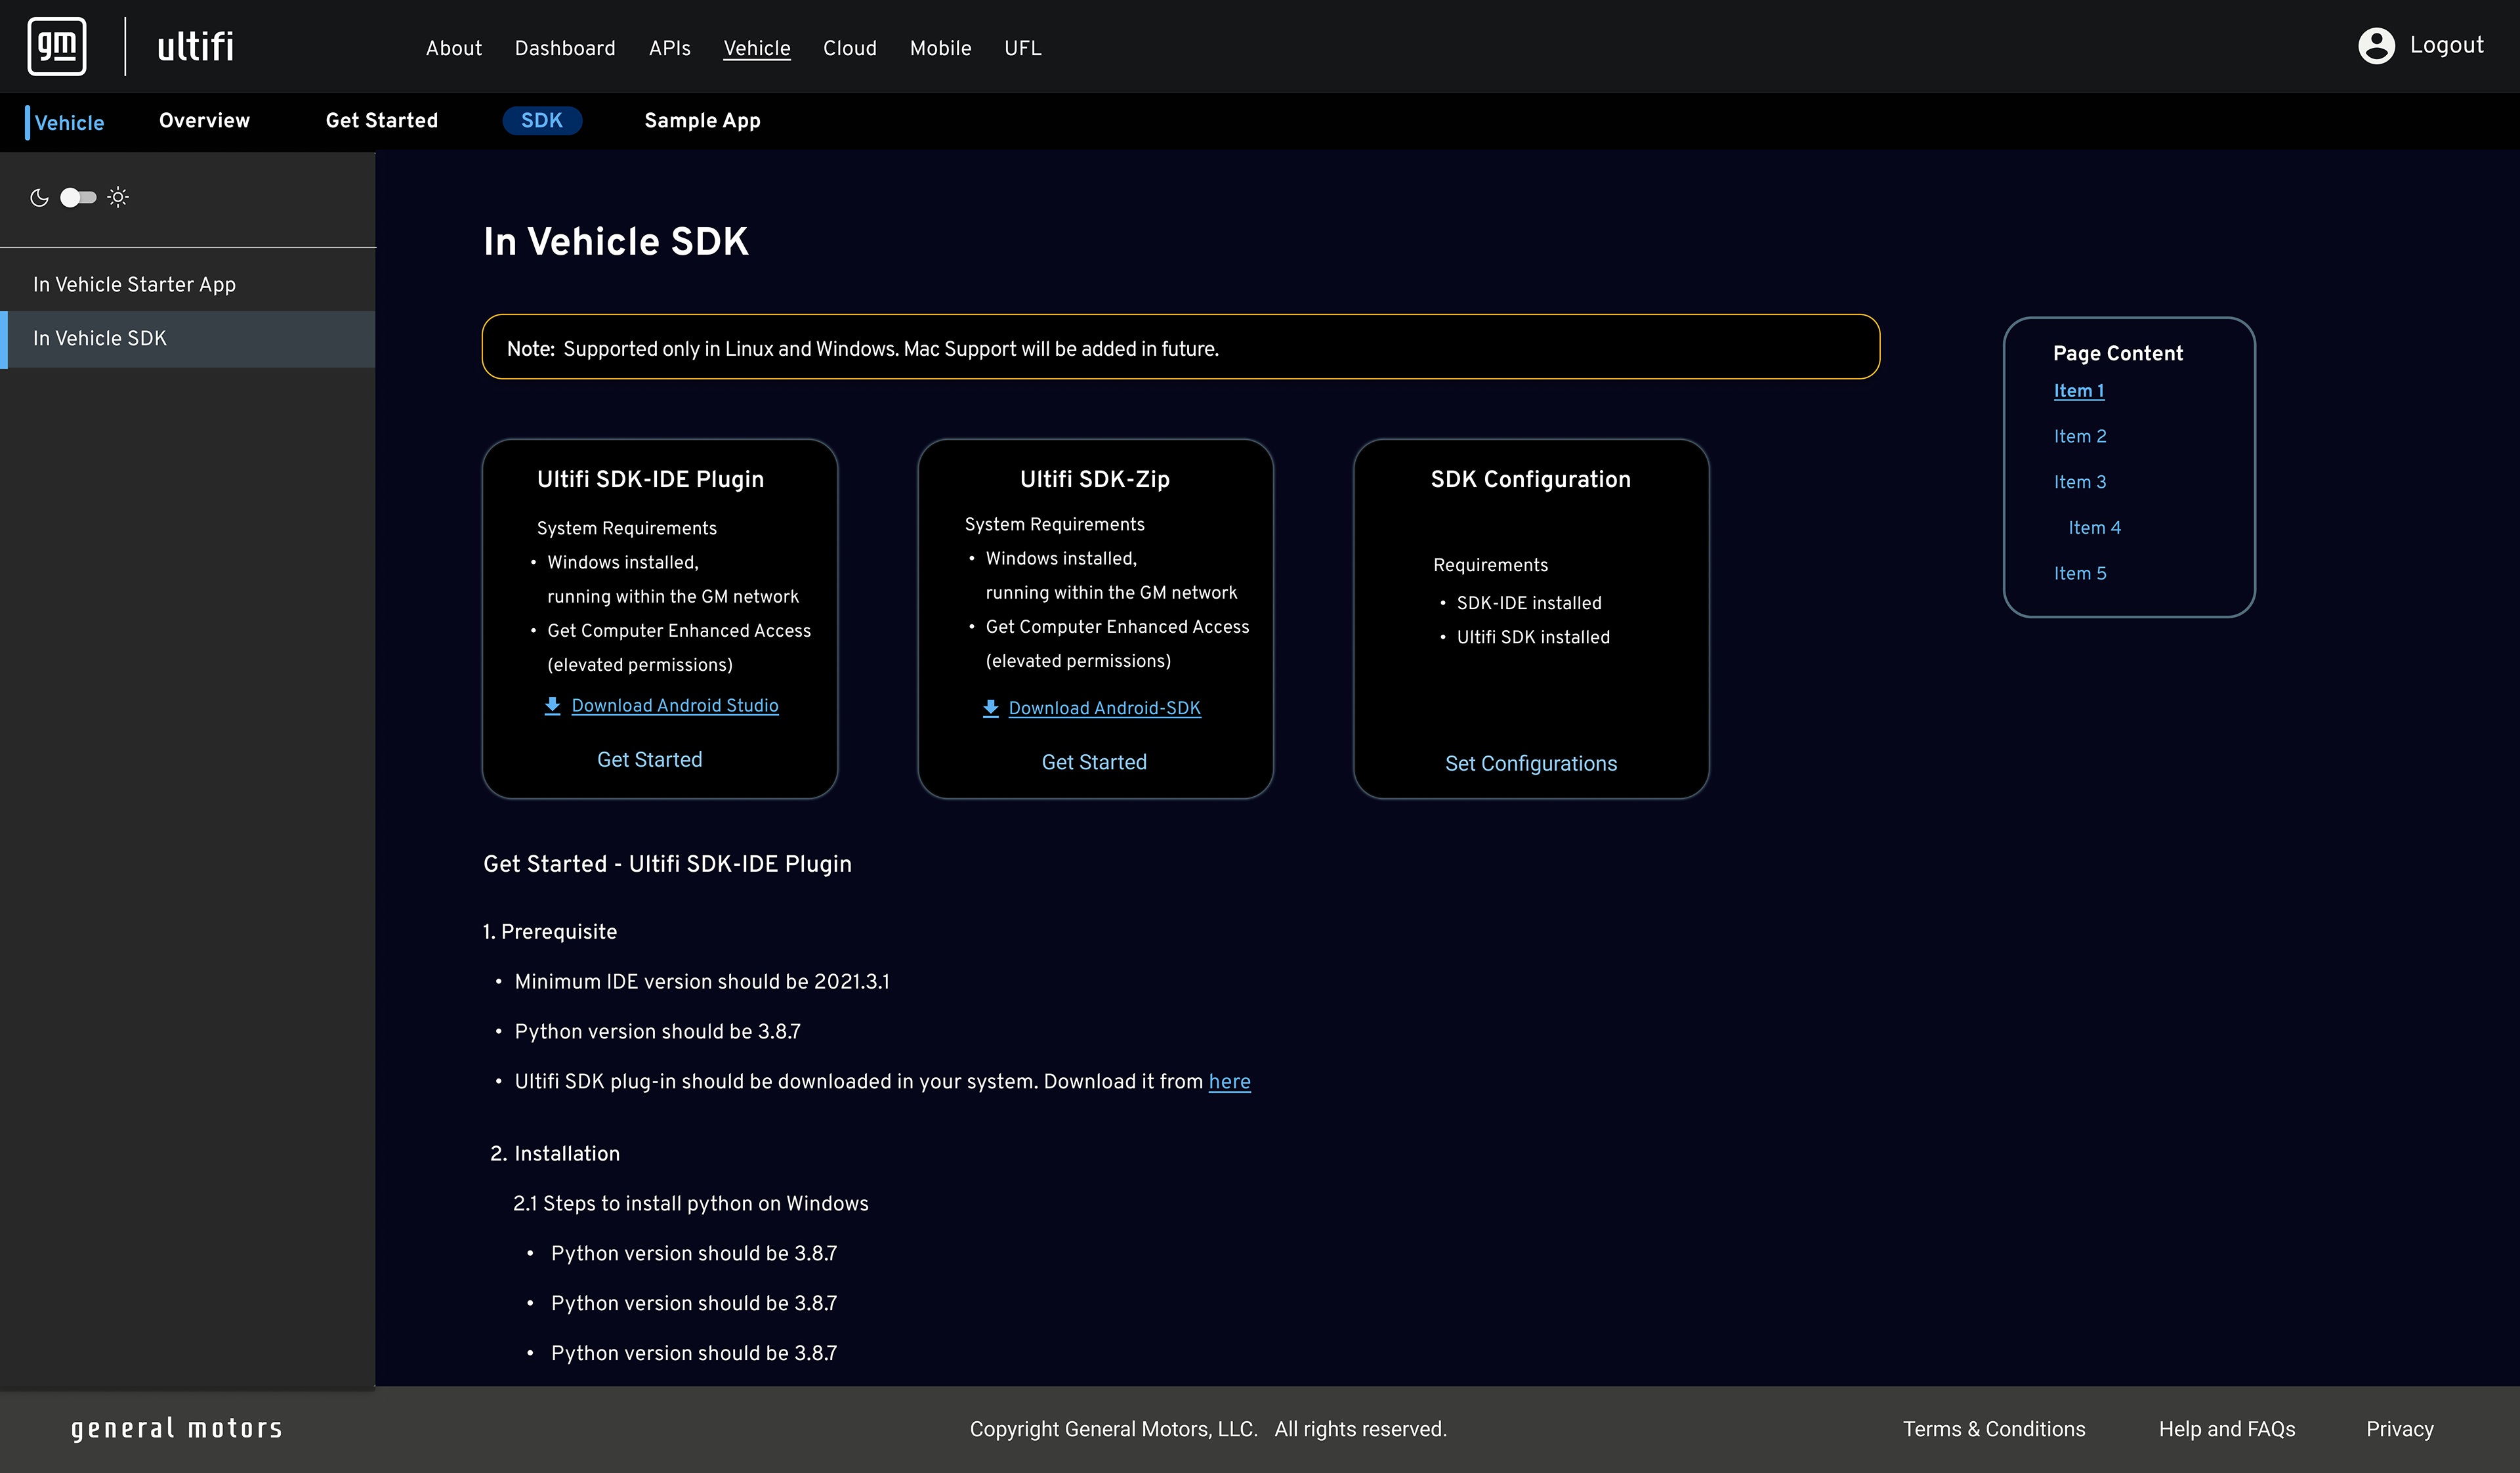Viewport: 2520px width, 1473px height.
Task: Click the general motors footer logo
Action: point(177,1428)
